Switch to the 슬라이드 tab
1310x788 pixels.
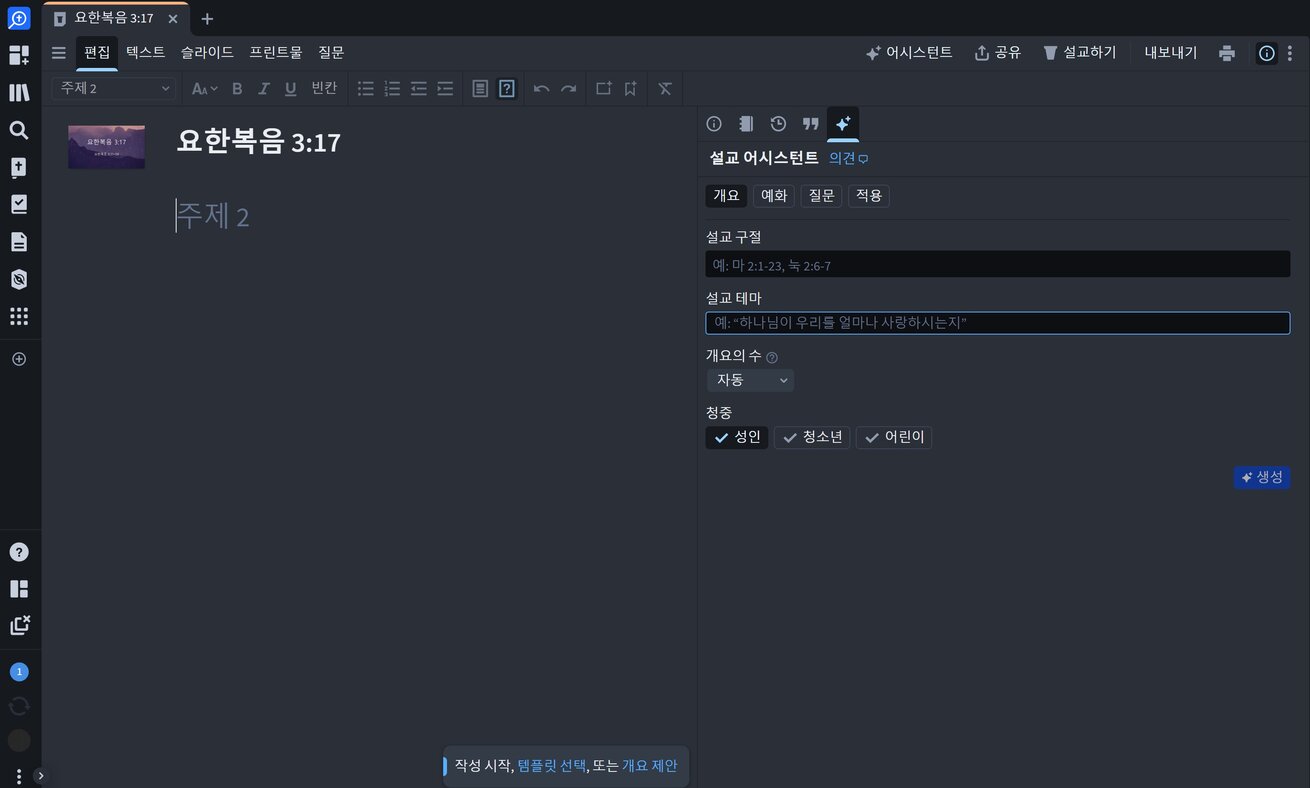click(207, 53)
